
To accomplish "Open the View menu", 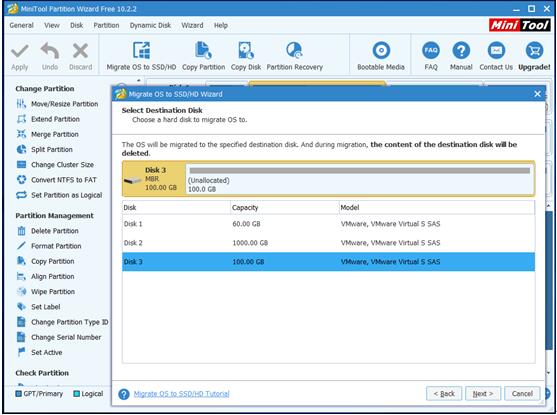I will [x=52, y=26].
